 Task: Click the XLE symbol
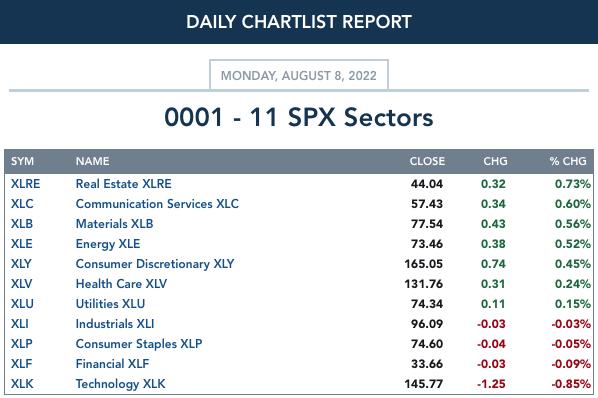(22, 244)
